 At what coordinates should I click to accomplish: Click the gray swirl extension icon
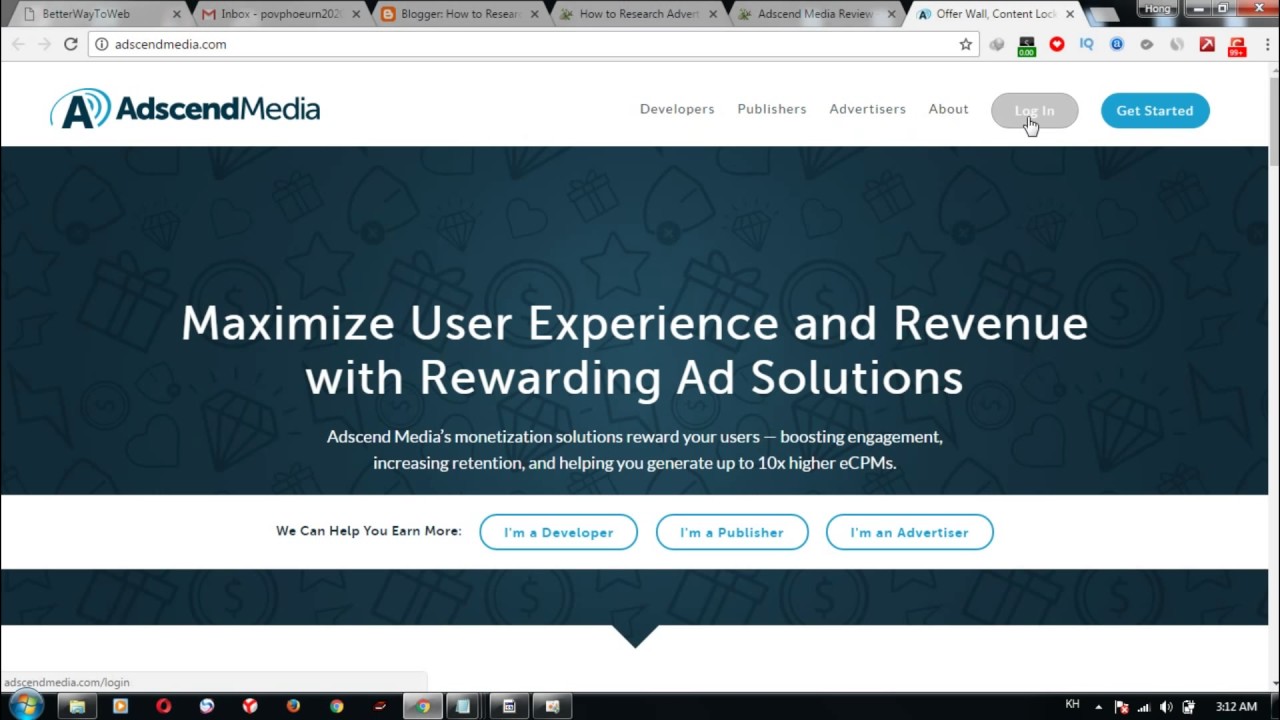coord(1177,44)
